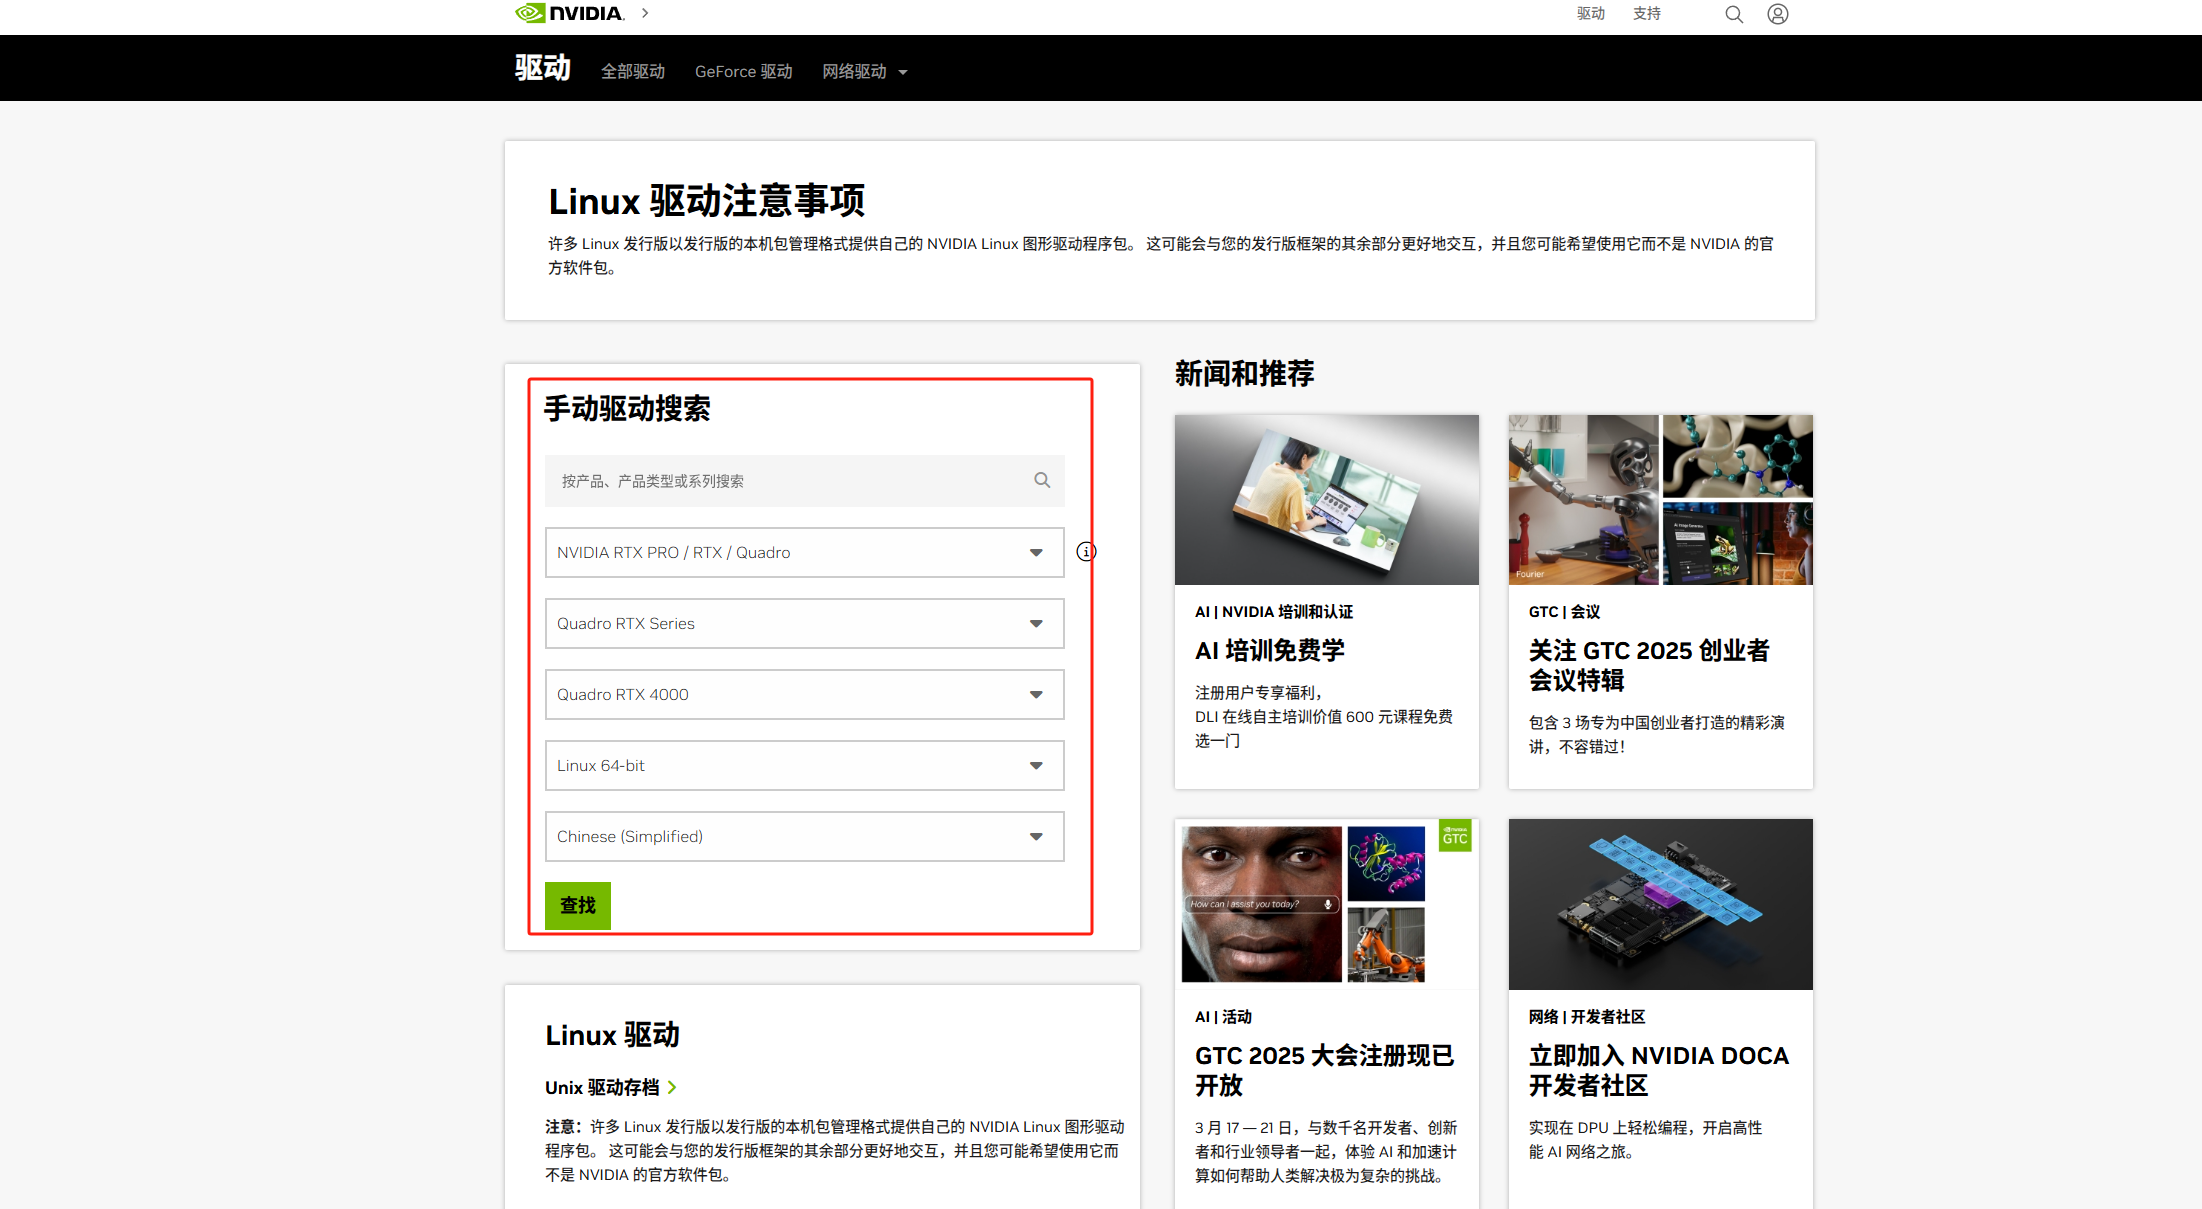The image size is (2202, 1209).
Task: Click chevron arrow next to NVIDIA logo
Action: pyautogui.click(x=645, y=13)
